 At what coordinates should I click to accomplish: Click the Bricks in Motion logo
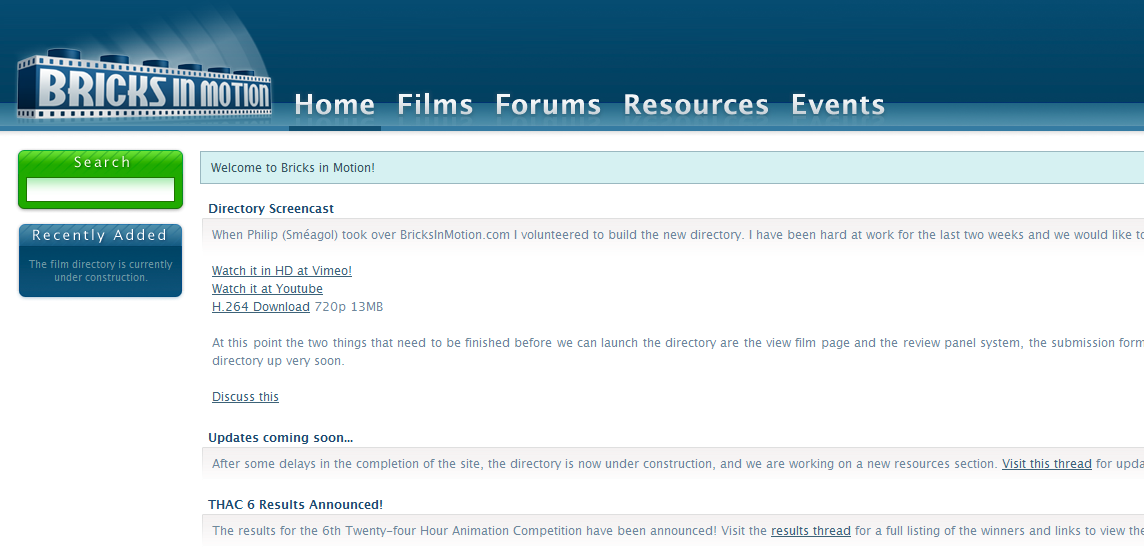(144, 84)
